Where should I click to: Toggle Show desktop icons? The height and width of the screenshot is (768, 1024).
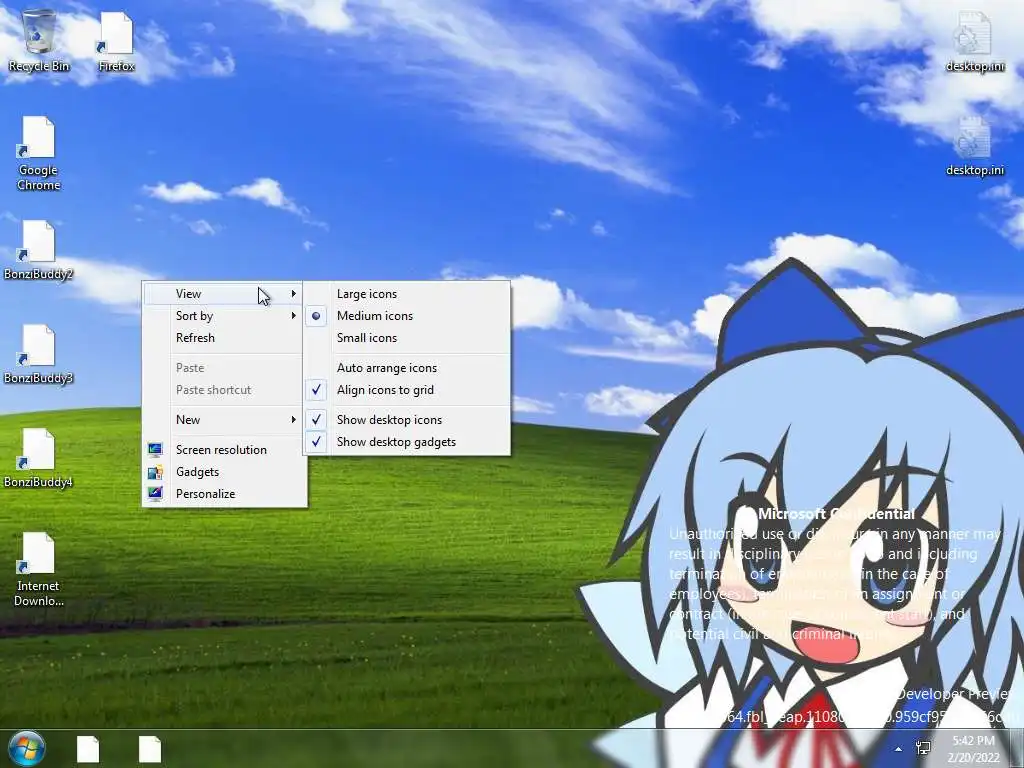(406, 420)
